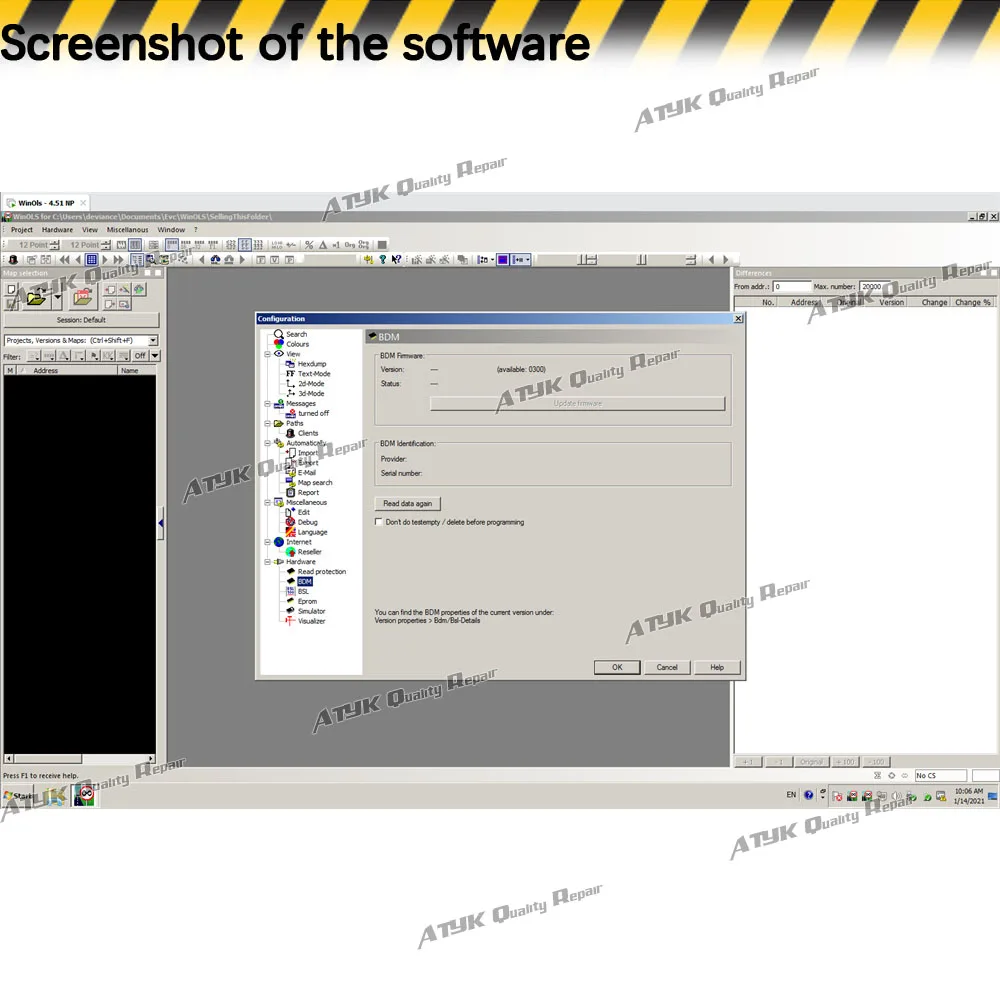Click the blue grid toolbar icon
Screen dimensions: 1000x1000
click(91, 260)
